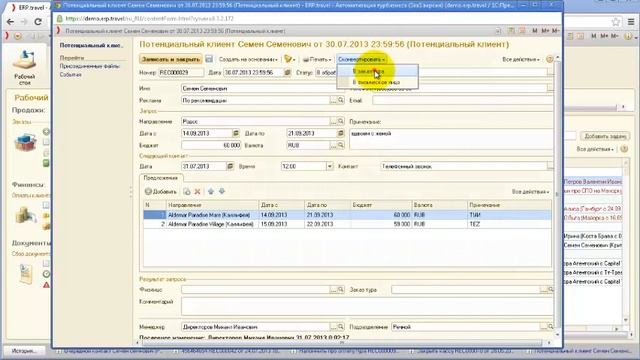This screenshot has width=640, height=360.
Task: Click the help question-mark icon in form toolbar
Action: pyautogui.click(x=550, y=59)
